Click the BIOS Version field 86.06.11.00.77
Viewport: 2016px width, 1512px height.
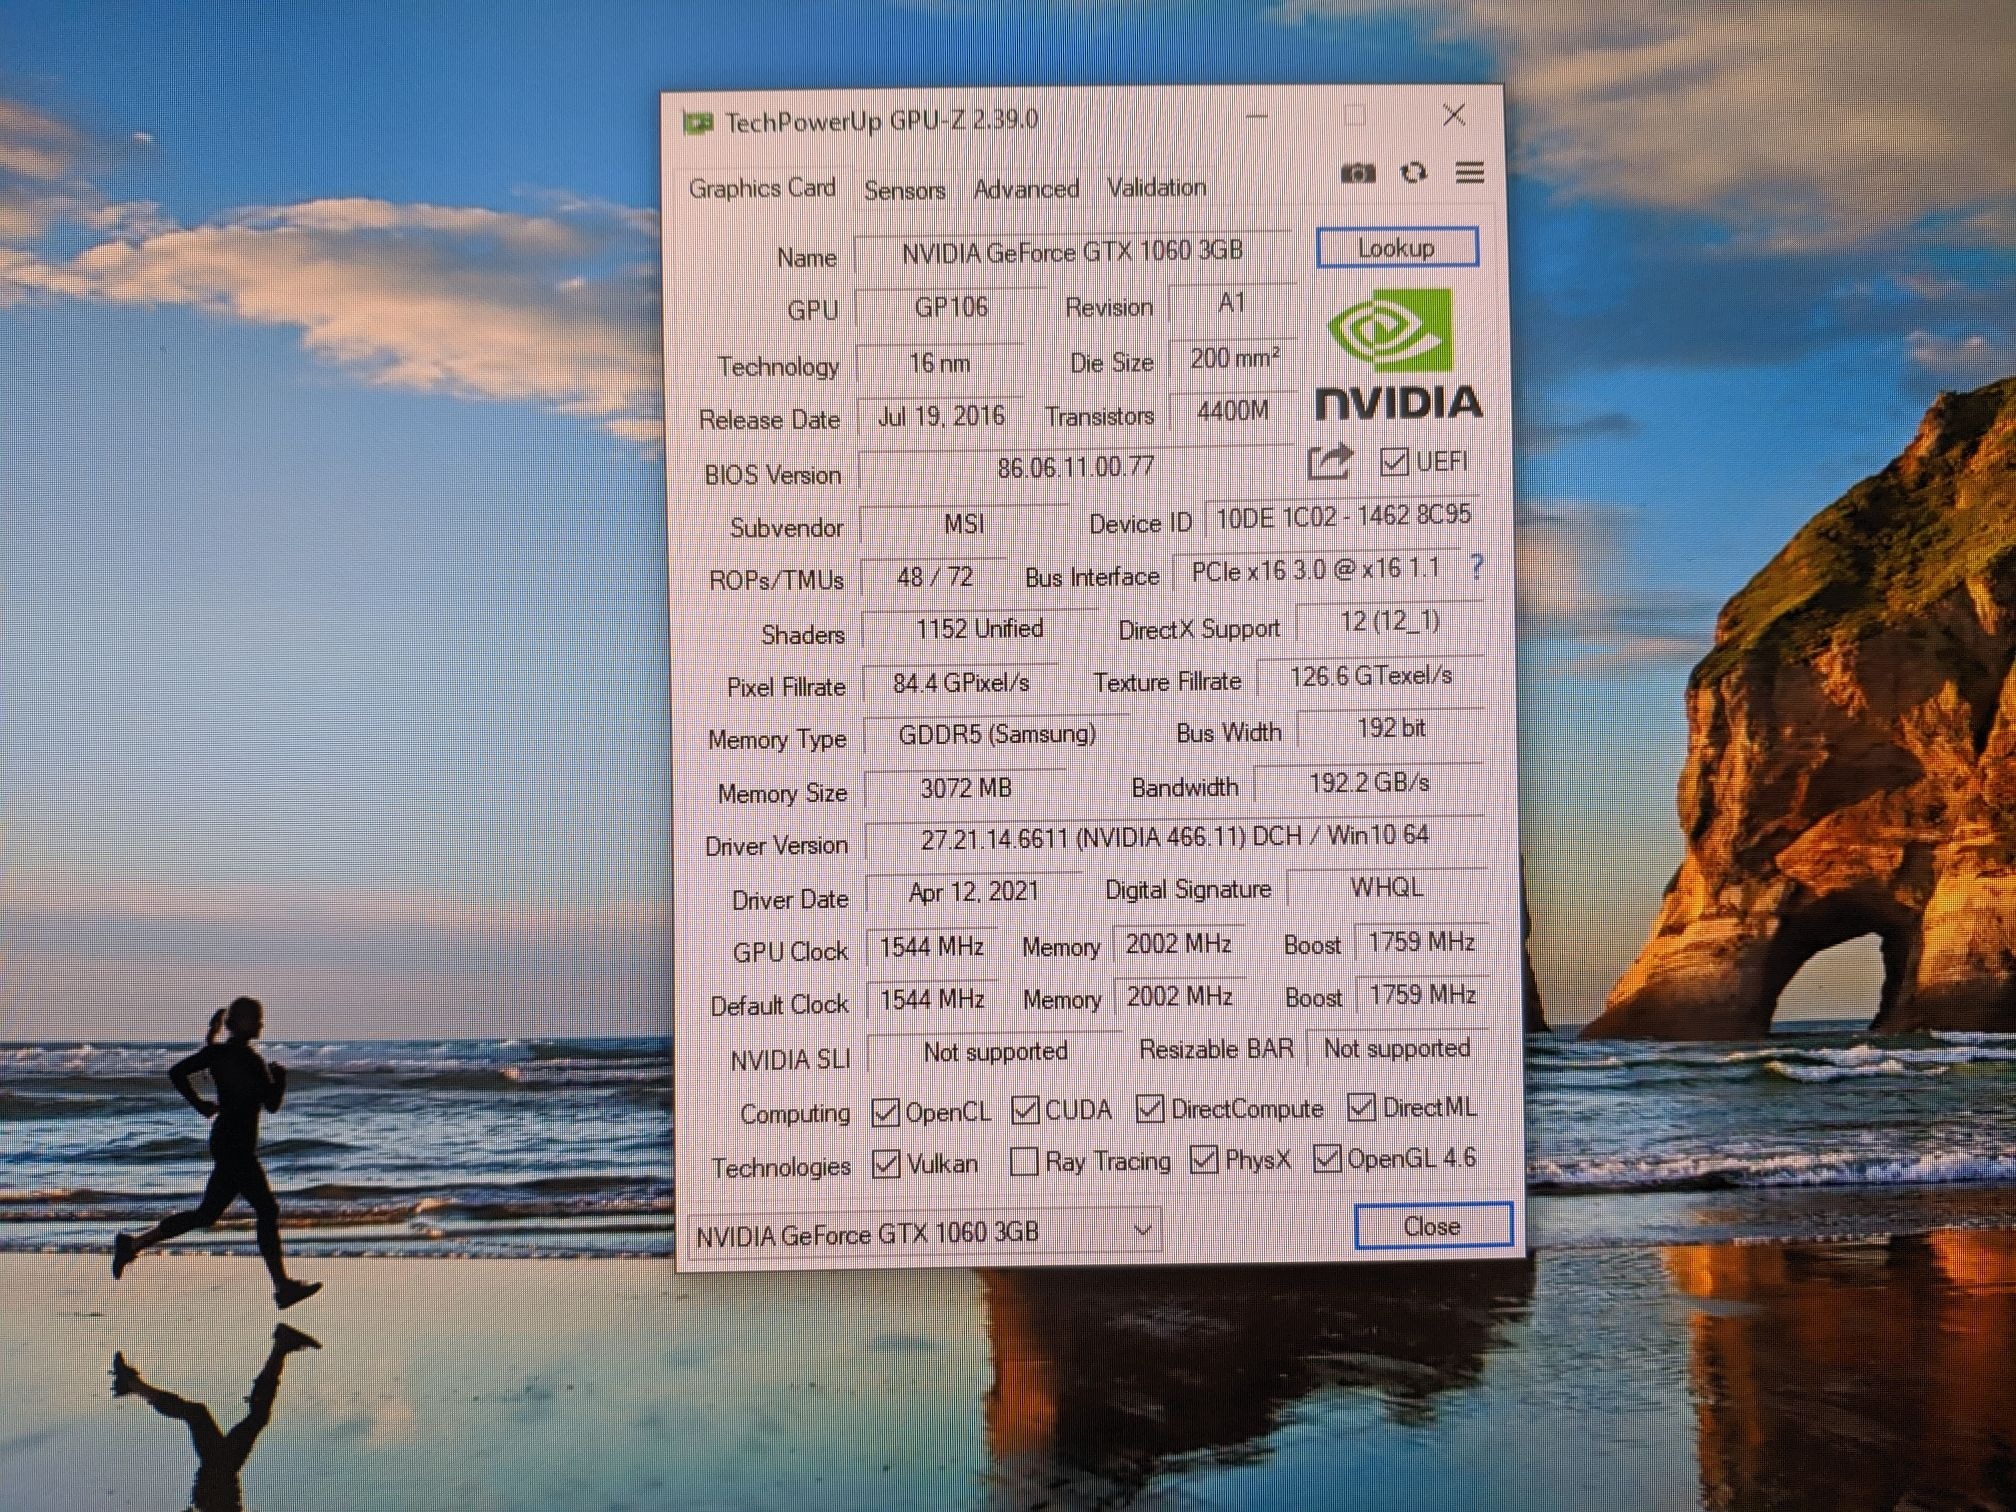(1076, 467)
